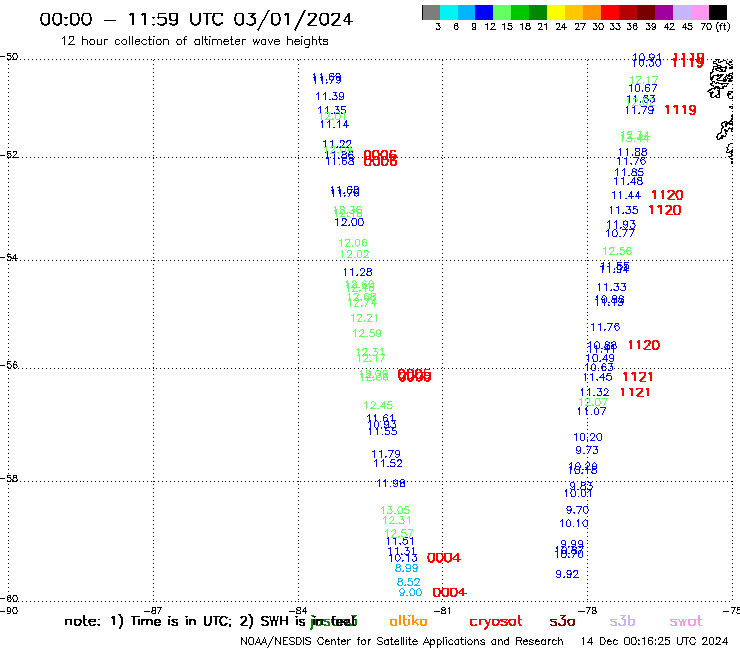740x650 pixels.
Task: Click the blue value 10.67
Action: tap(643, 88)
